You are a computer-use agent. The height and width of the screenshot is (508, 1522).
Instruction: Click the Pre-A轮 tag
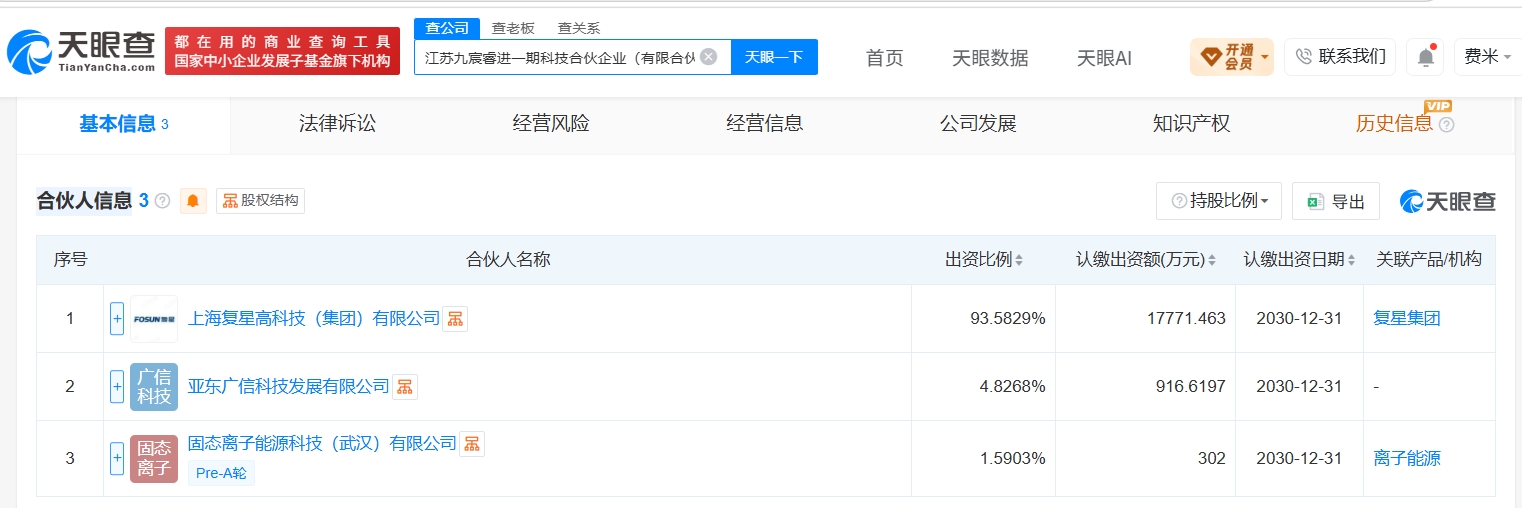221,473
